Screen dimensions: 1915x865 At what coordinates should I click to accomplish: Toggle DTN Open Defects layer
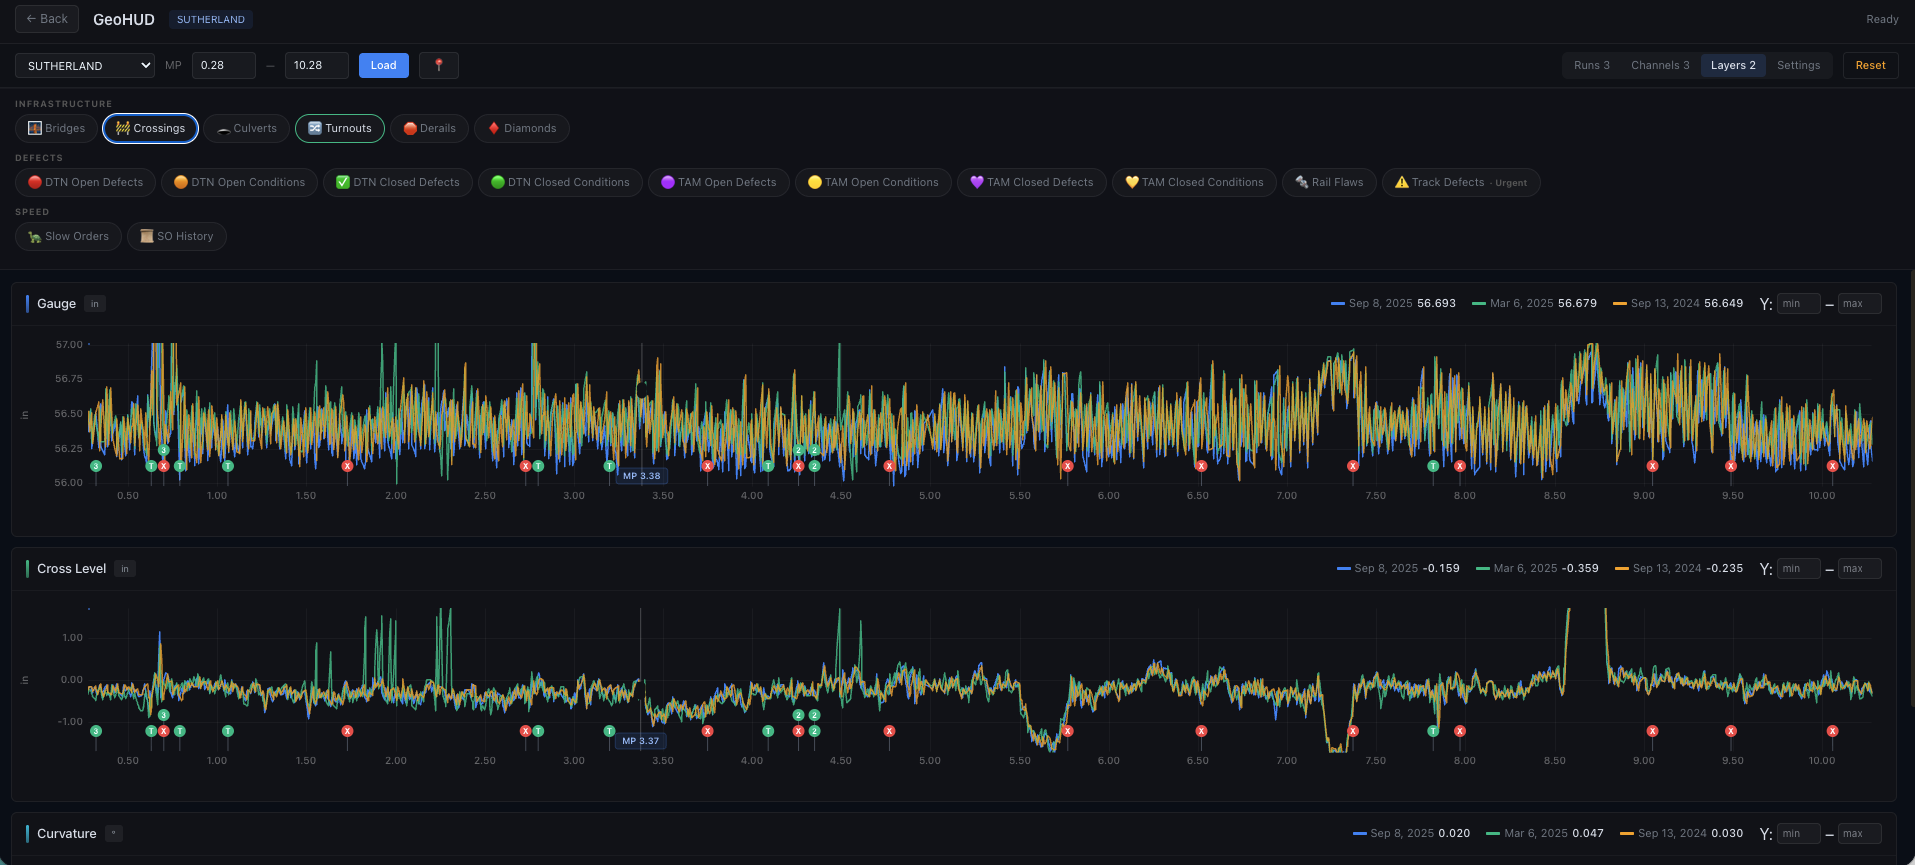pyautogui.click(x=85, y=182)
